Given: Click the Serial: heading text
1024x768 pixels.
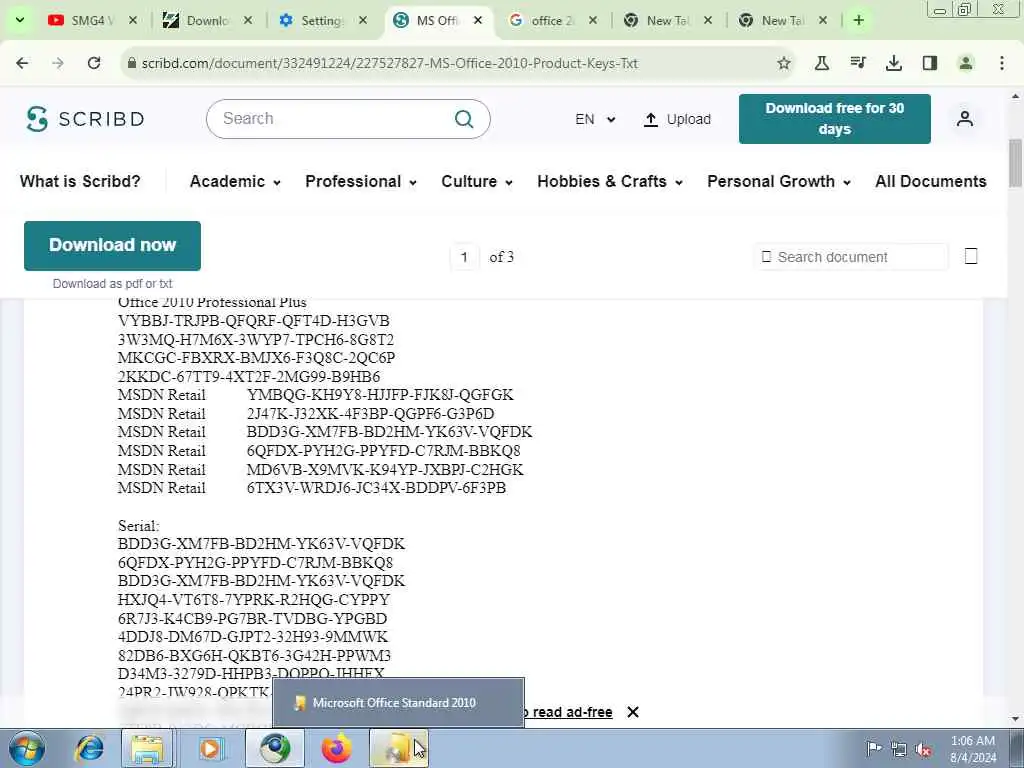Looking at the screenshot, I should point(138,526).
